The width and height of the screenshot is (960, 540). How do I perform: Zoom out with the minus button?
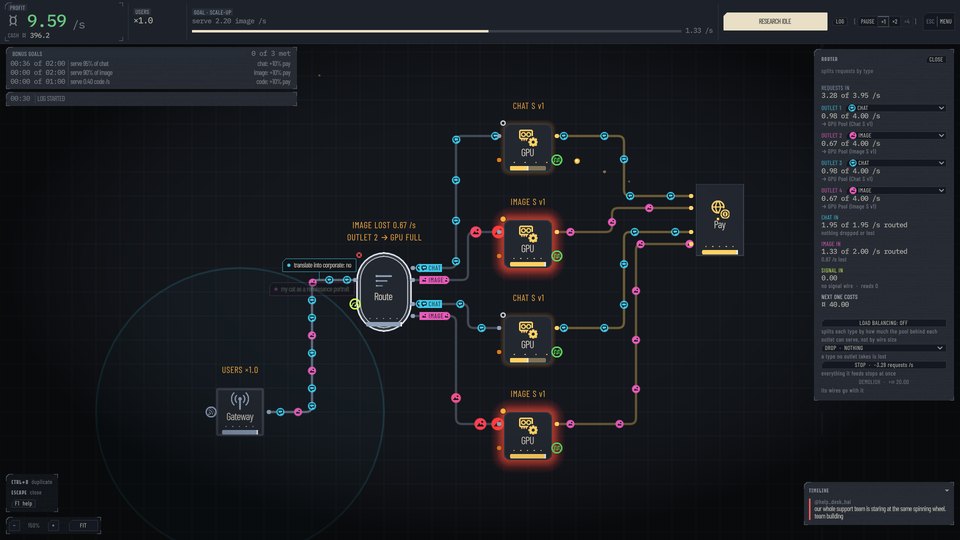15,525
